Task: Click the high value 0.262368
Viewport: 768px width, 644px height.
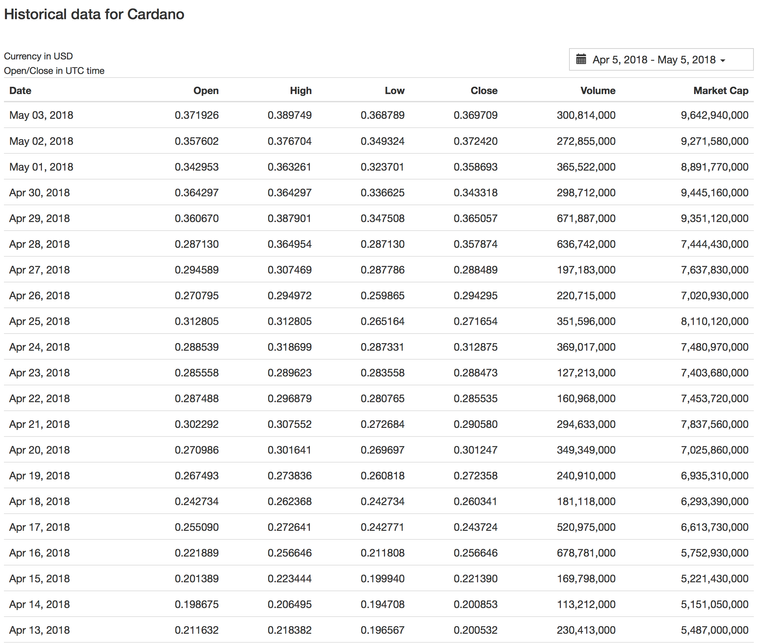Action: [x=289, y=501]
